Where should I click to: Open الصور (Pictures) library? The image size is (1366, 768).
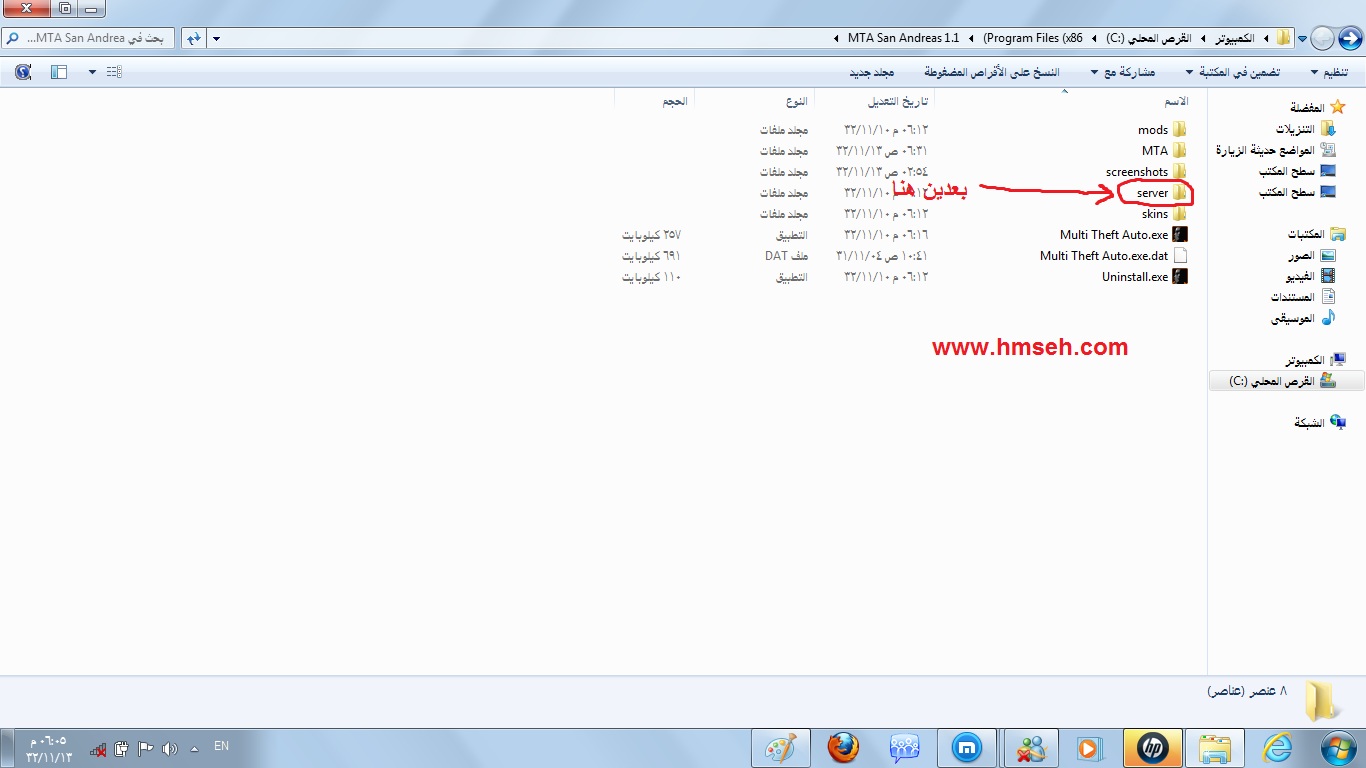click(x=1301, y=256)
